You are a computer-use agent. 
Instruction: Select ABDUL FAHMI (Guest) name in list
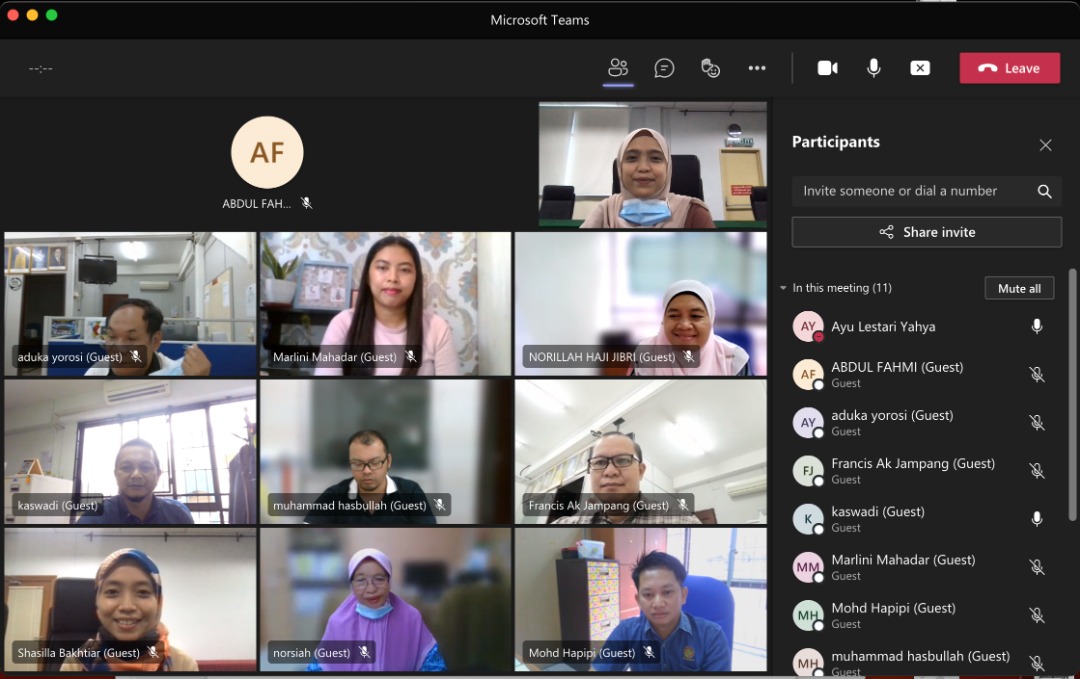point(897,367)
